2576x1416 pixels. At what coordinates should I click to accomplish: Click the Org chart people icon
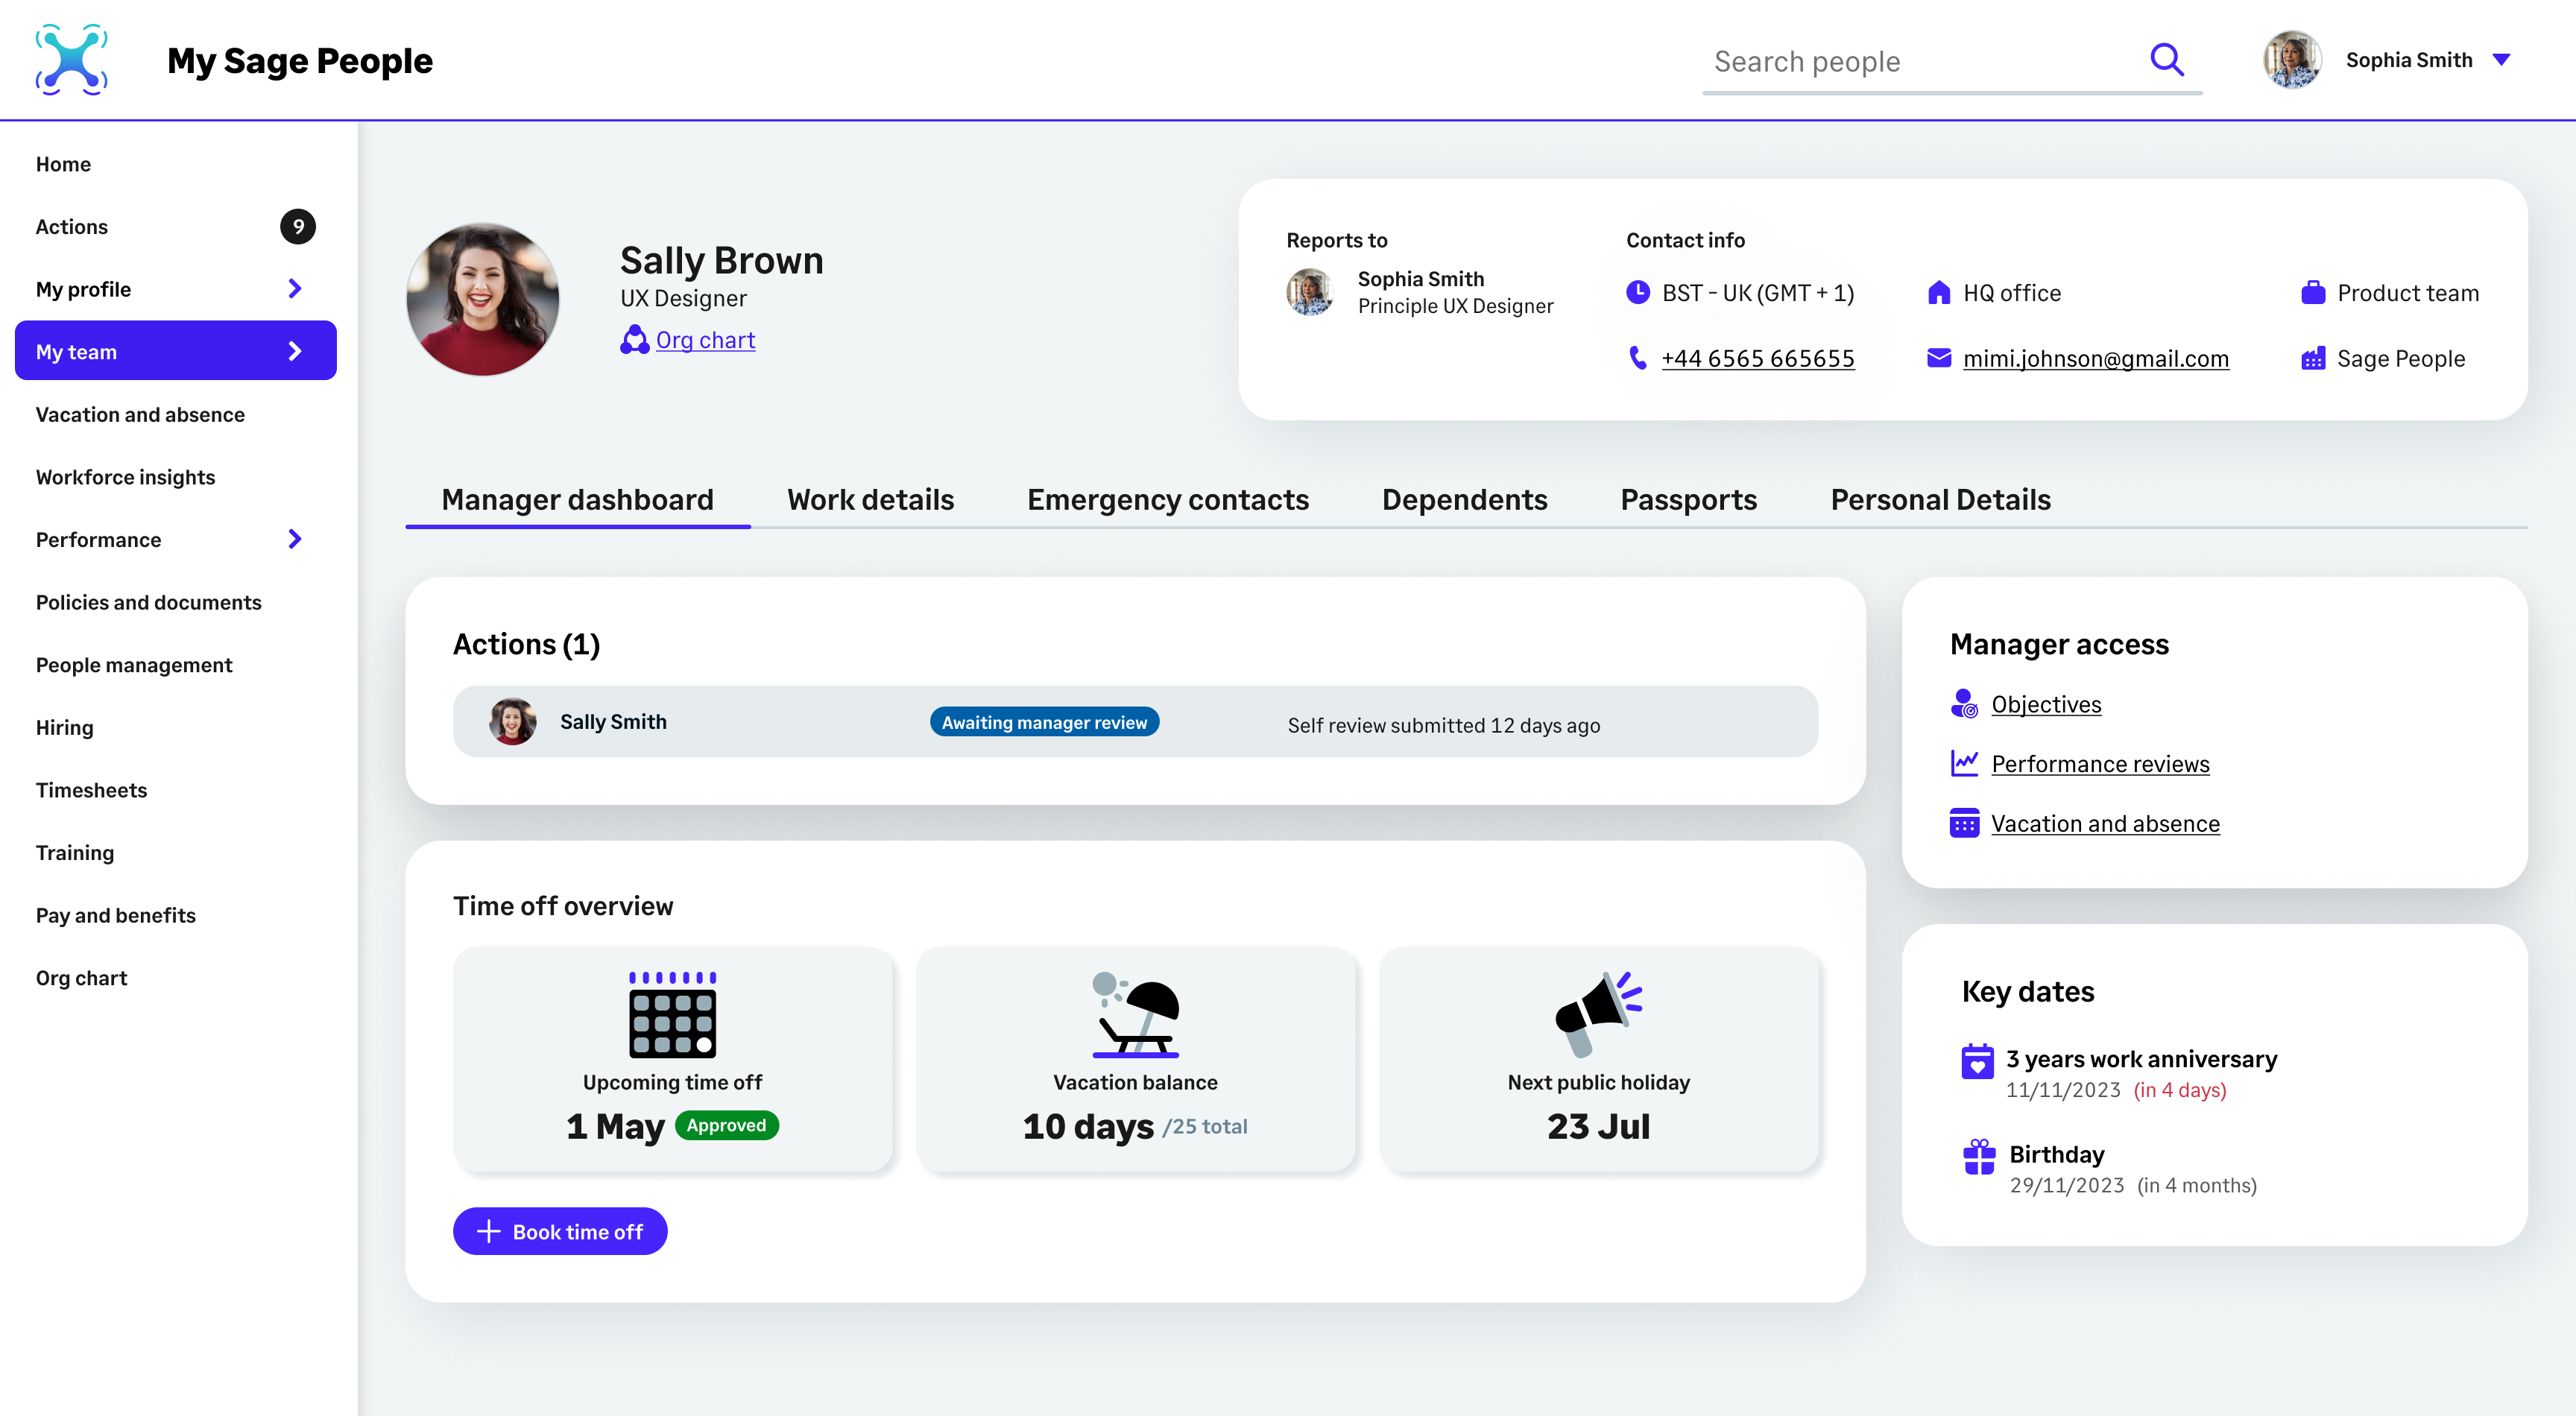click(634, 340)
